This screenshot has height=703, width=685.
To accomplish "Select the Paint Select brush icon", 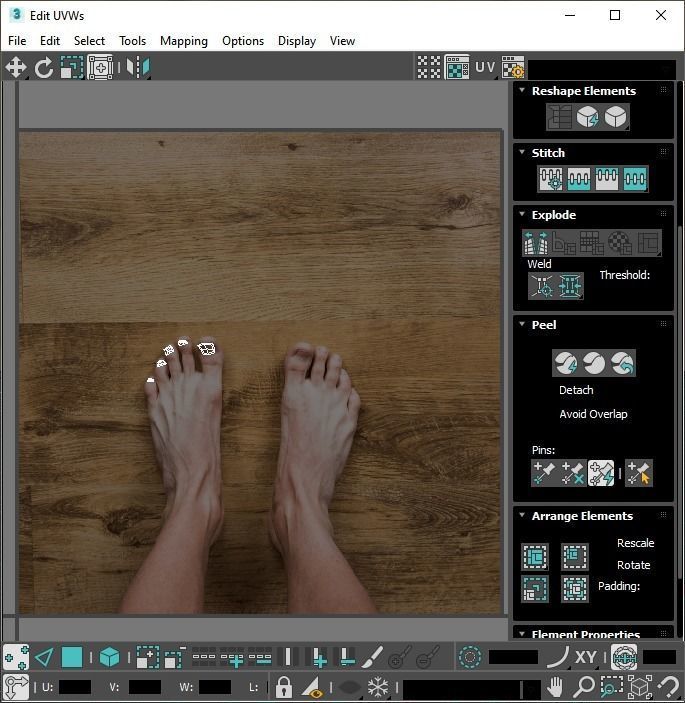I will (x=372, y=658).
